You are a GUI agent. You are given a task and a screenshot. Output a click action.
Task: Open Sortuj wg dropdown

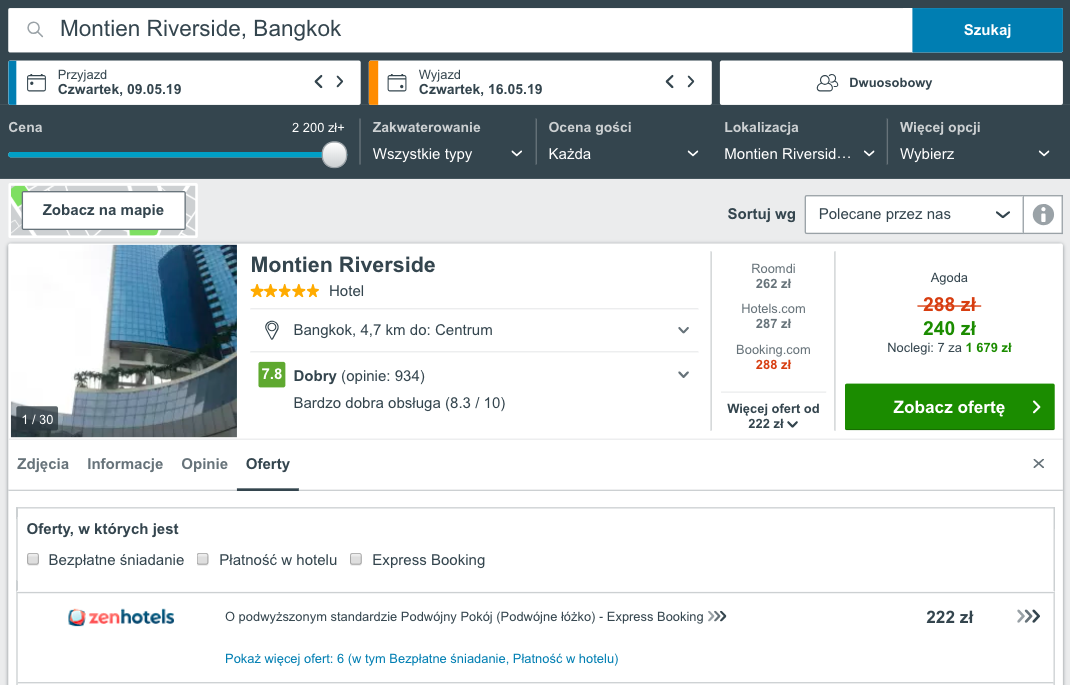click(914, 214)
